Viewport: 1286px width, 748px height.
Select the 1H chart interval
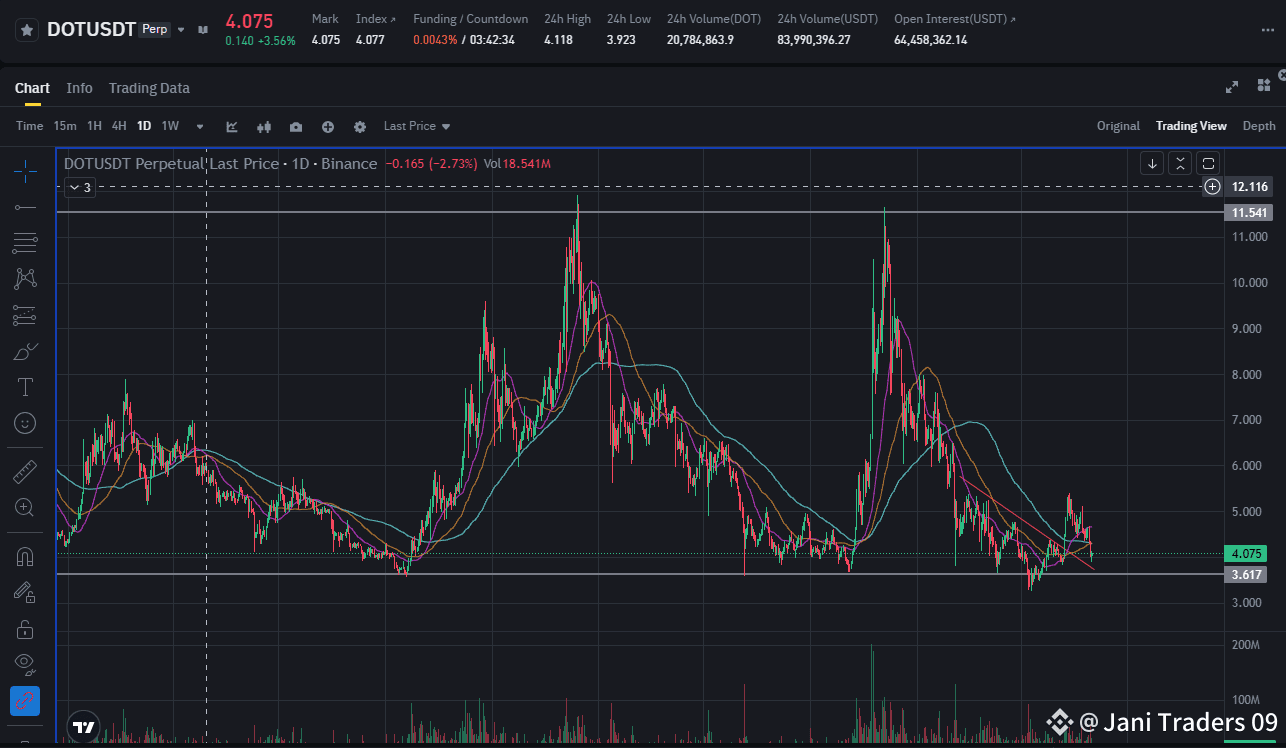[x=94, y=126]
